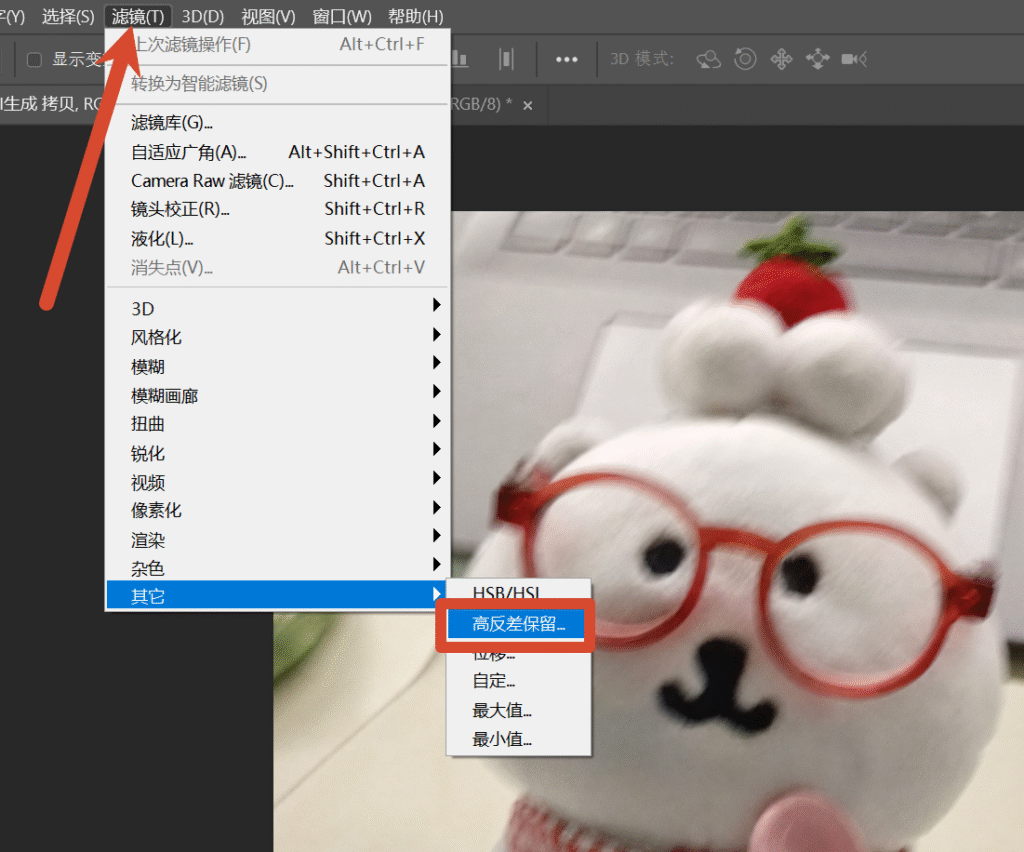Screen dimensions: 1024x852
Task: Select the 3D slide object icon
Action: click(817, 59)
